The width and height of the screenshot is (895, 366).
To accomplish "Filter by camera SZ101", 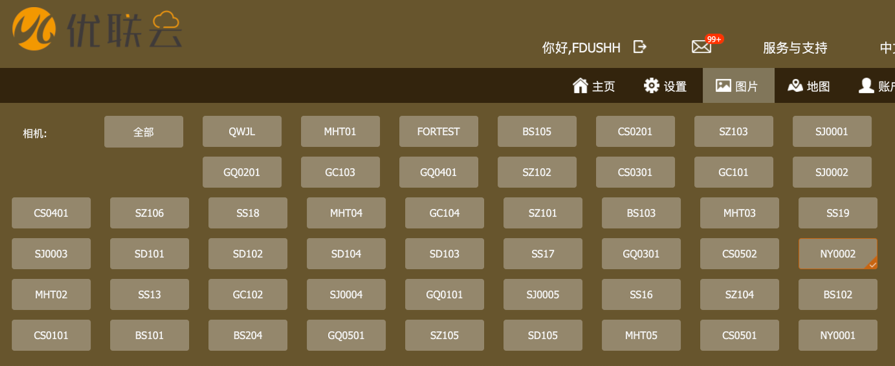I will 543,213.
